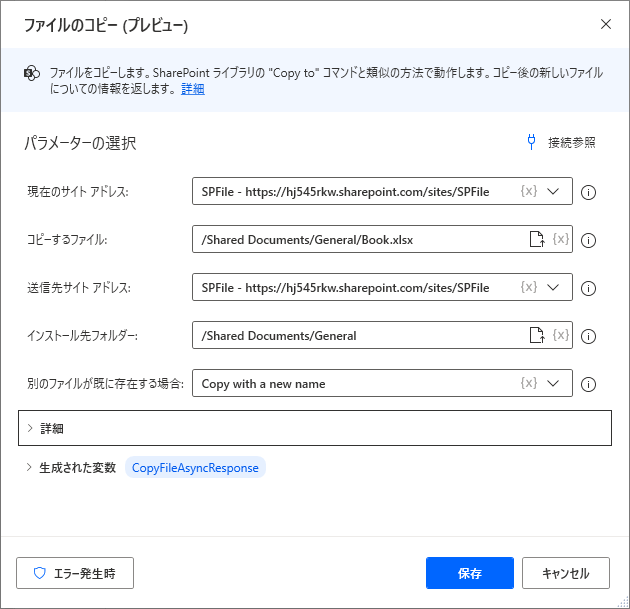Screen dimensions: 630x609
Task: Insert variable {x} in 現在のサイト アドレス field
Action: click(529, 191)
